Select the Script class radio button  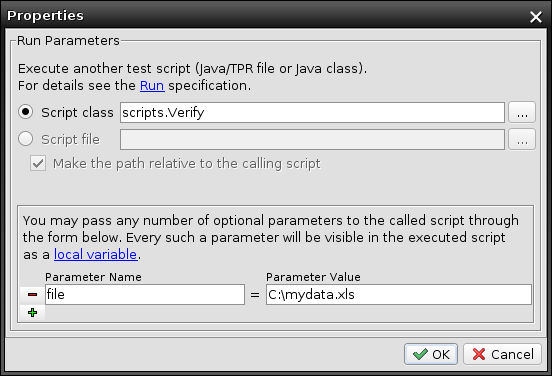pyautogui.click(x=26, y=112)
